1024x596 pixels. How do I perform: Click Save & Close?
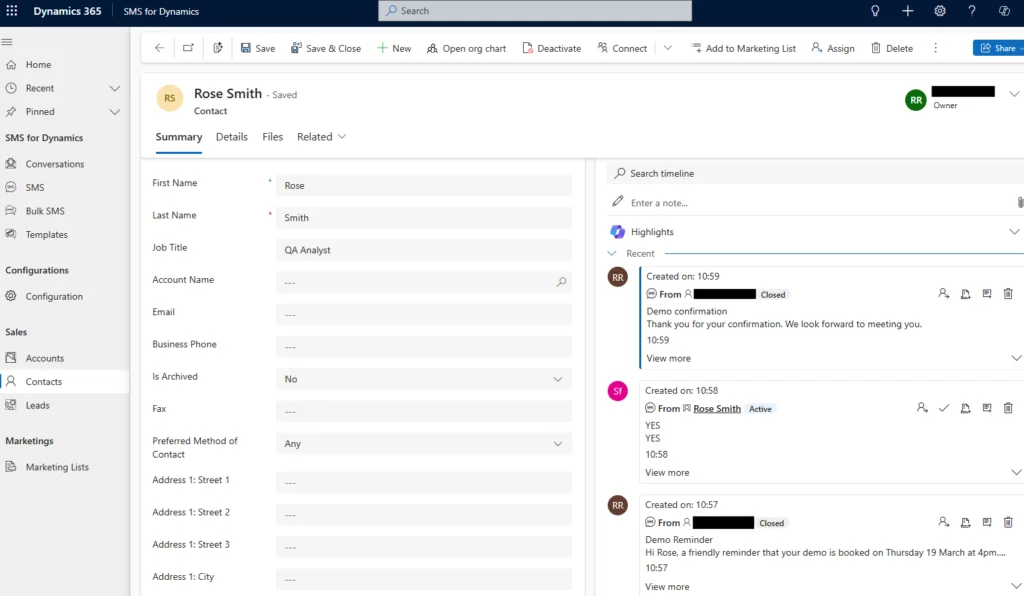pyautogui.click(x=326, y=48)
